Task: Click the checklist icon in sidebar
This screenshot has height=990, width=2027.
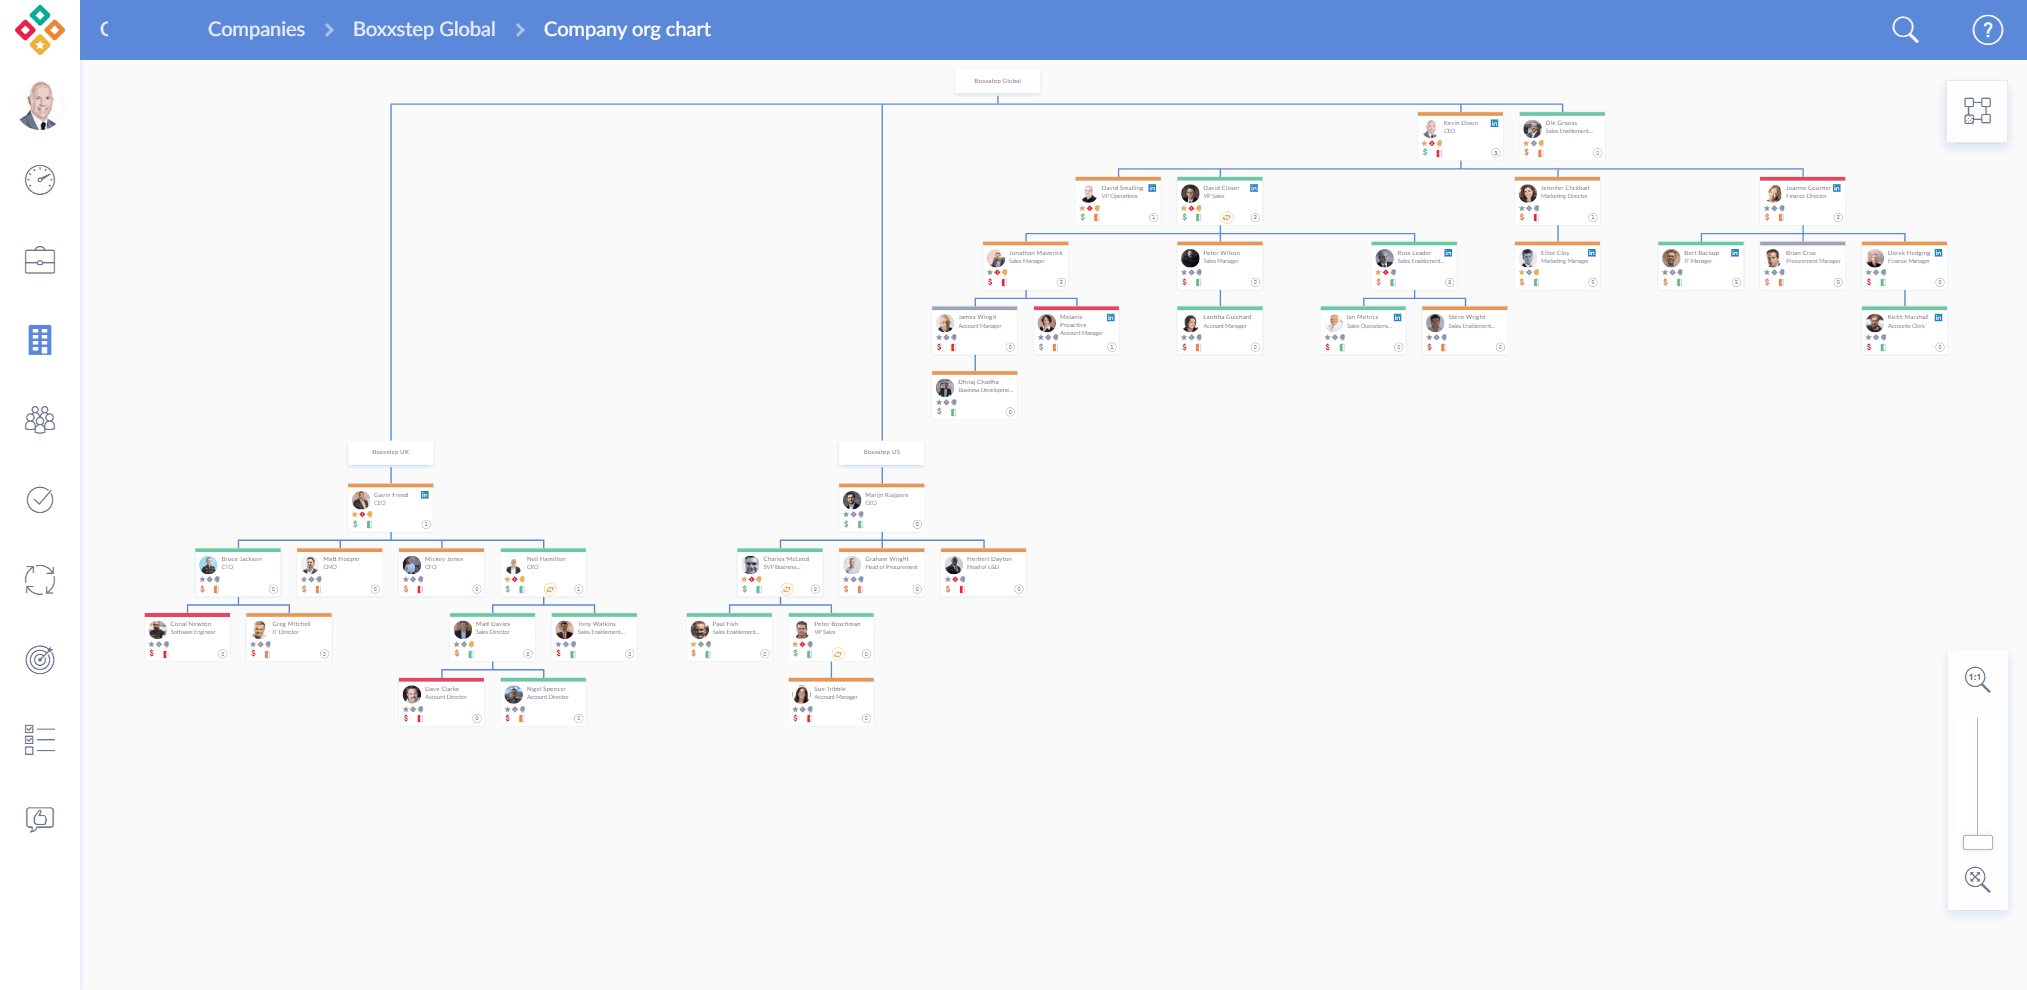Action: coord(40,739)
